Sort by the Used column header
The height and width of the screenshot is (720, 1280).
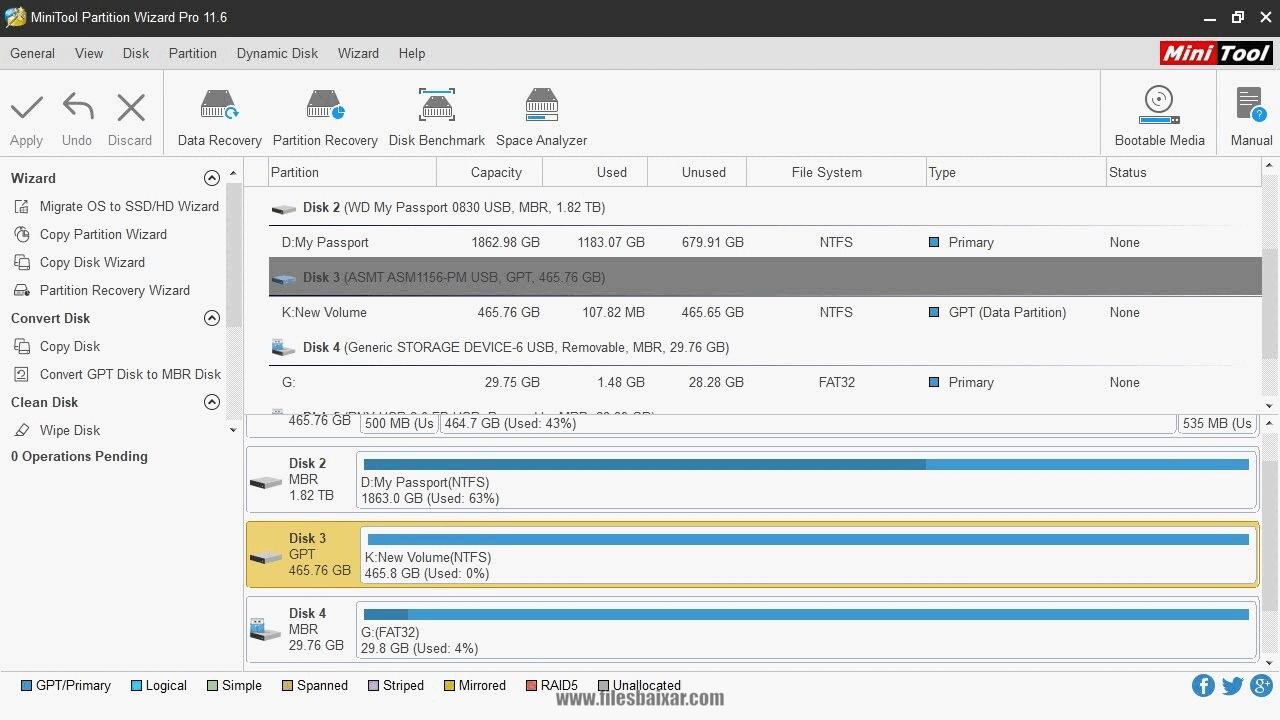(x=595, y=172)
